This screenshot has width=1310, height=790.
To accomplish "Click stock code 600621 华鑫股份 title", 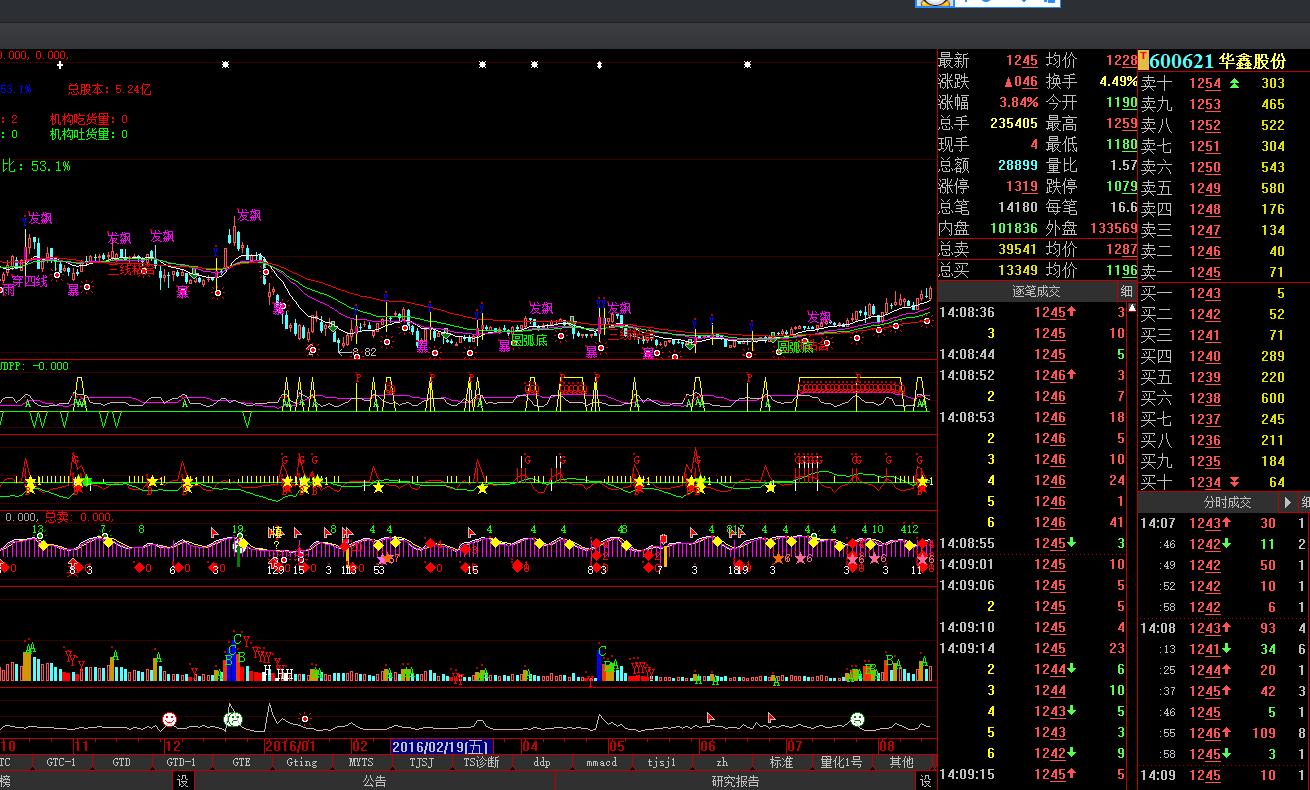I will (x=1218, y=61).
